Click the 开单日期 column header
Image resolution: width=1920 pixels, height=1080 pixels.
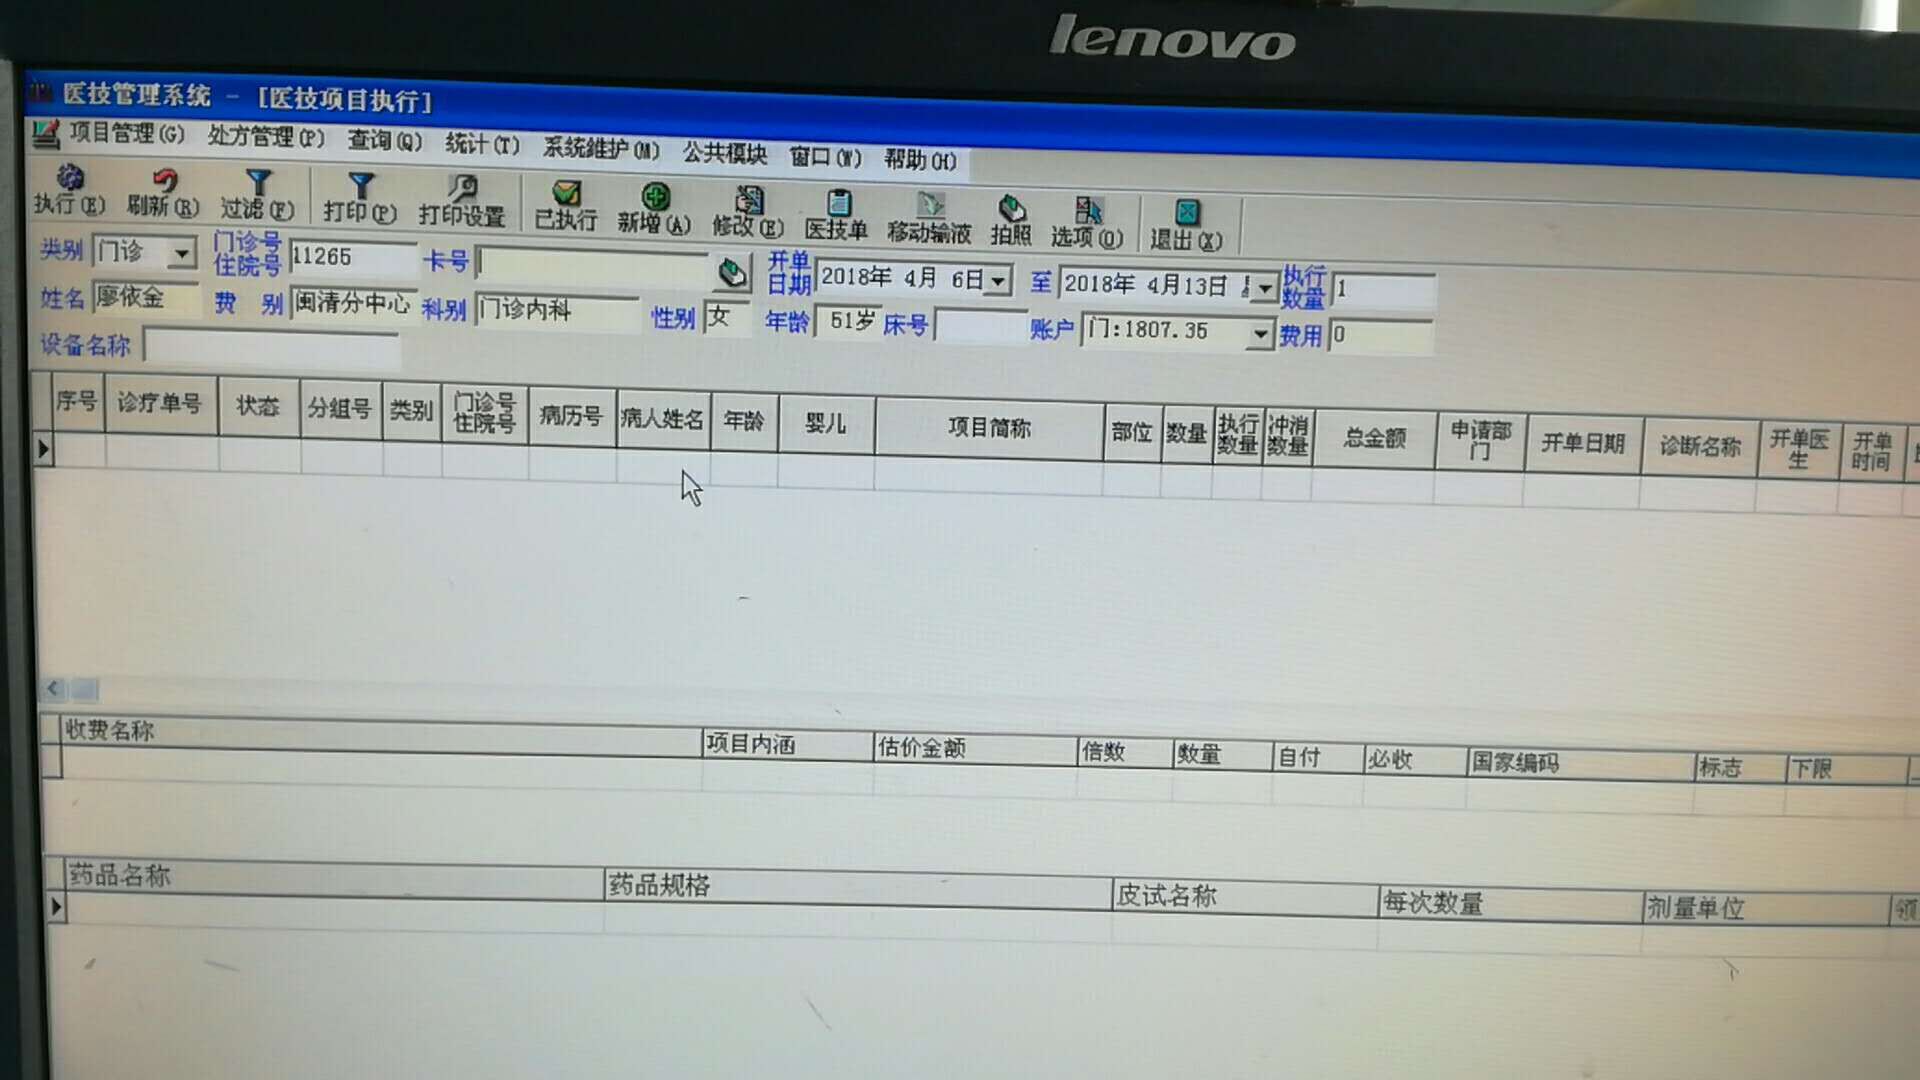pyautogui.click(x=1582, y=443)
